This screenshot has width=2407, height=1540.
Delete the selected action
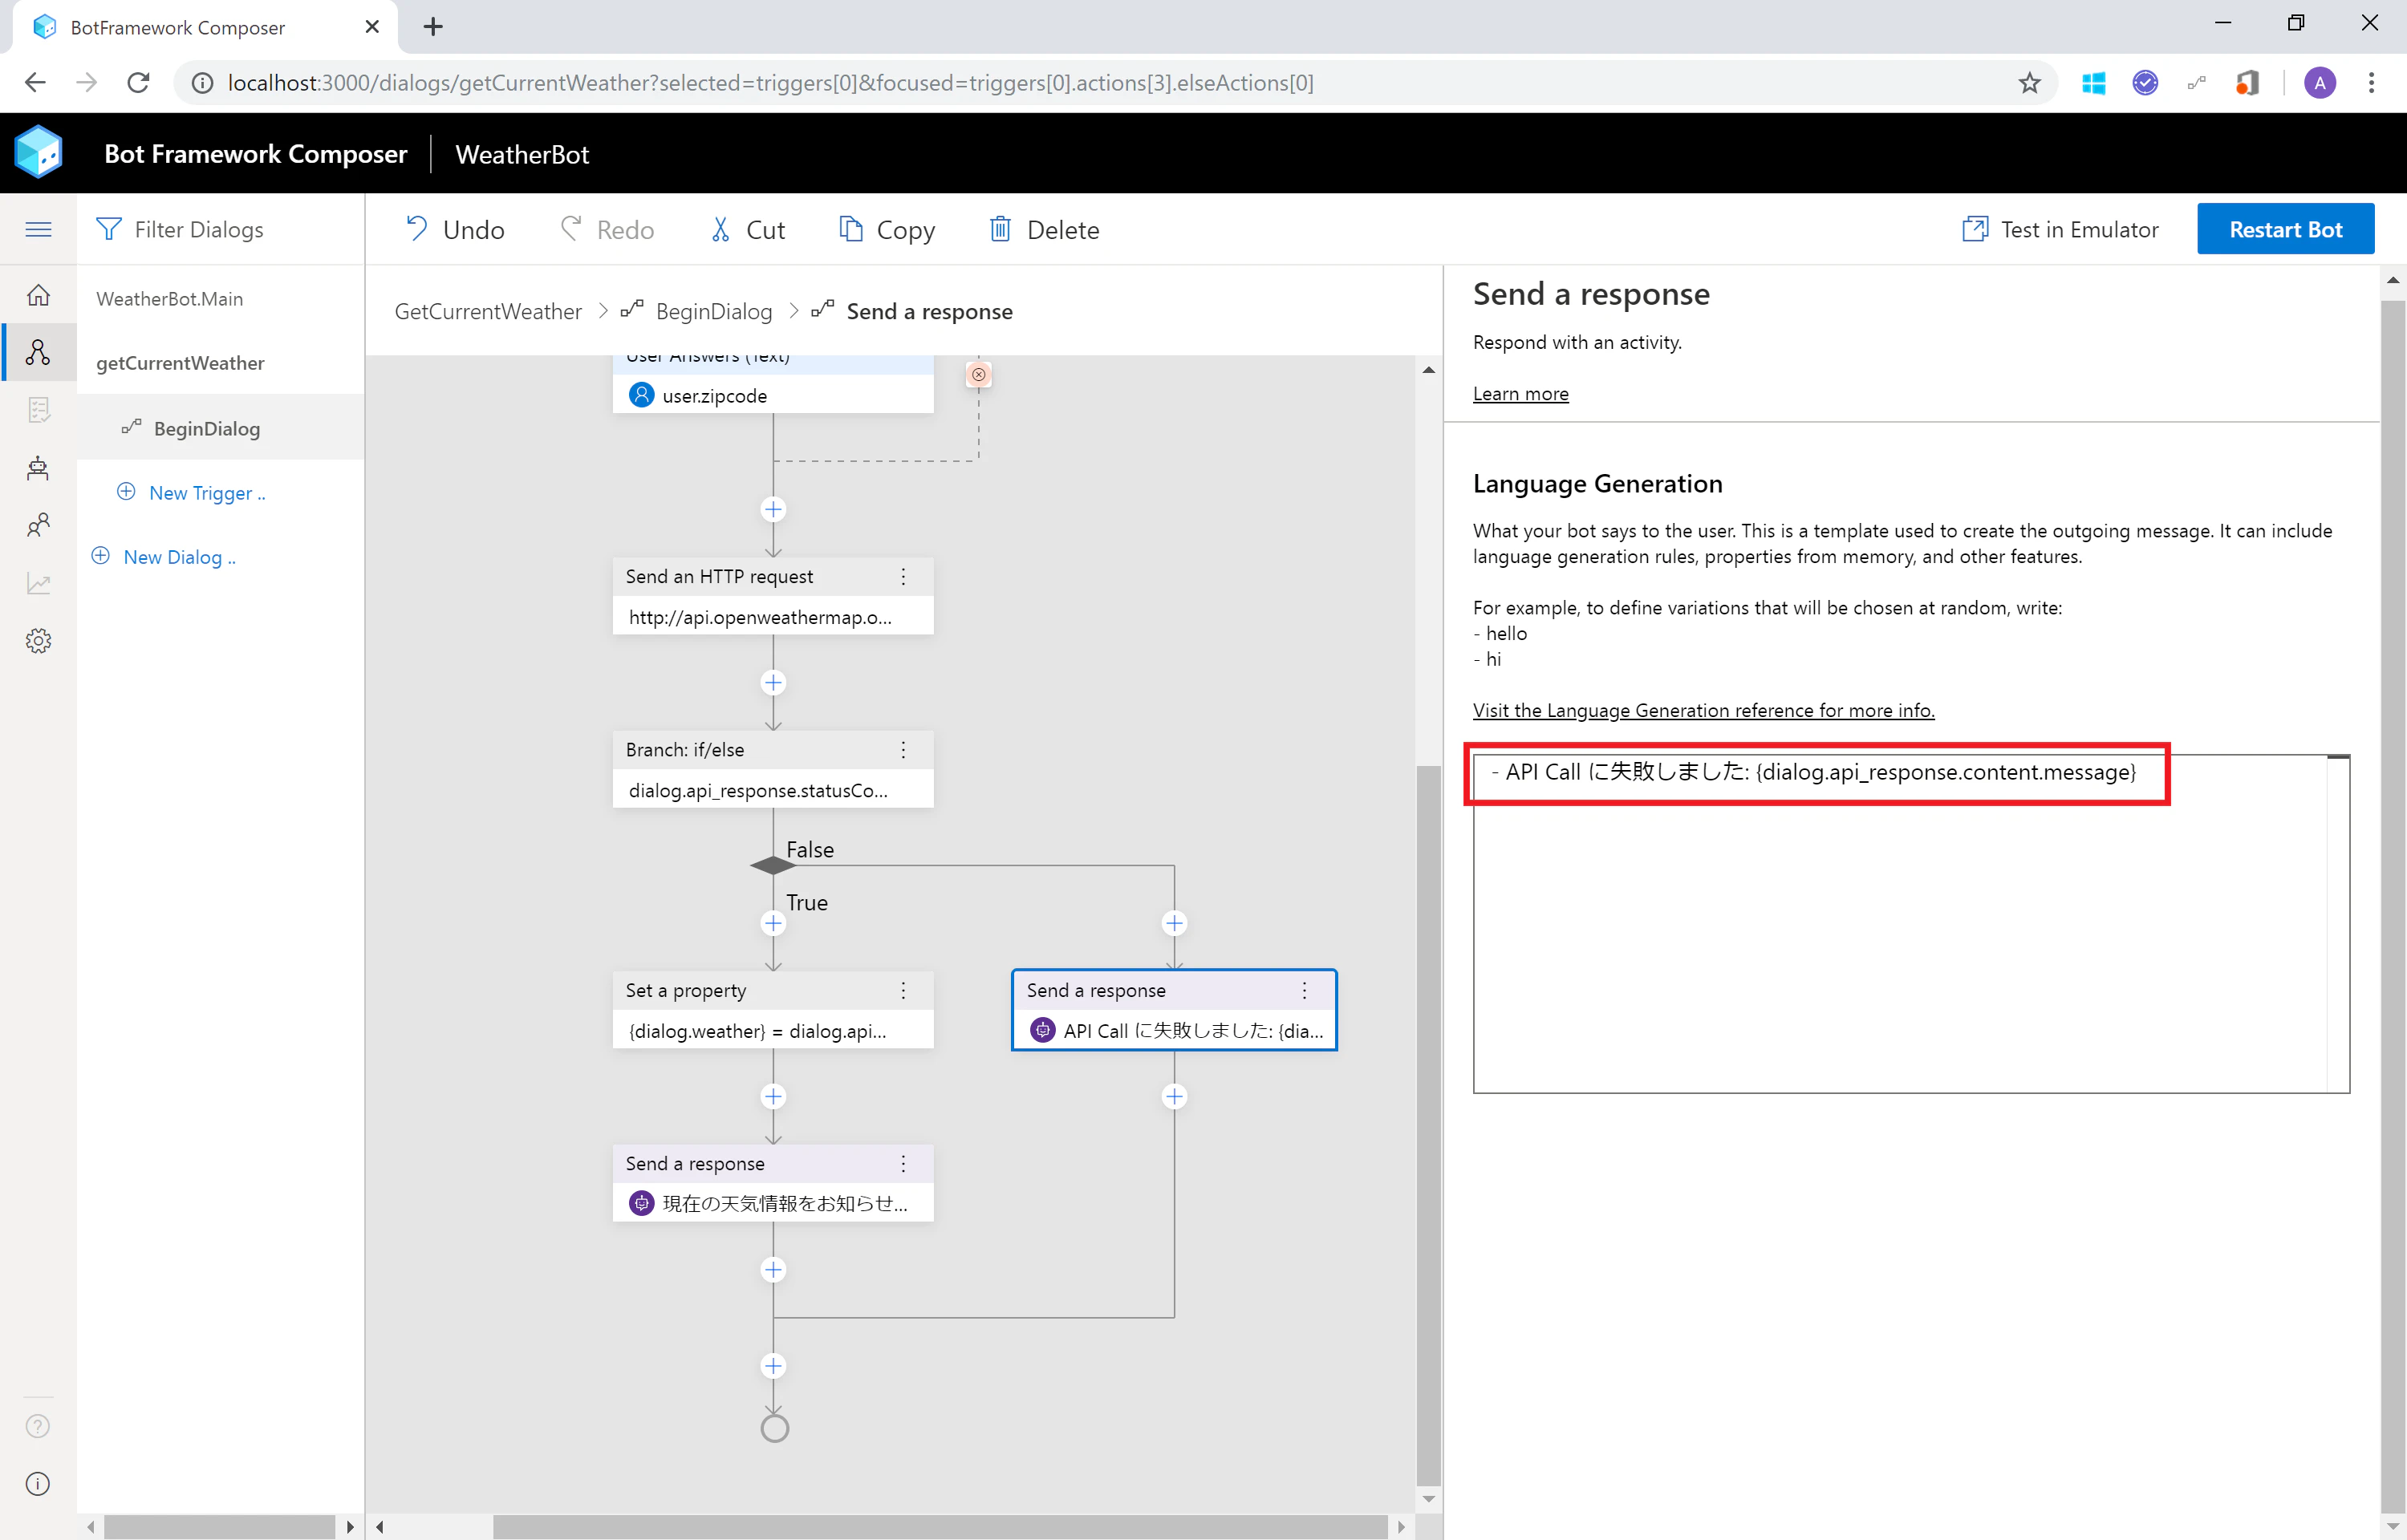1044,230
